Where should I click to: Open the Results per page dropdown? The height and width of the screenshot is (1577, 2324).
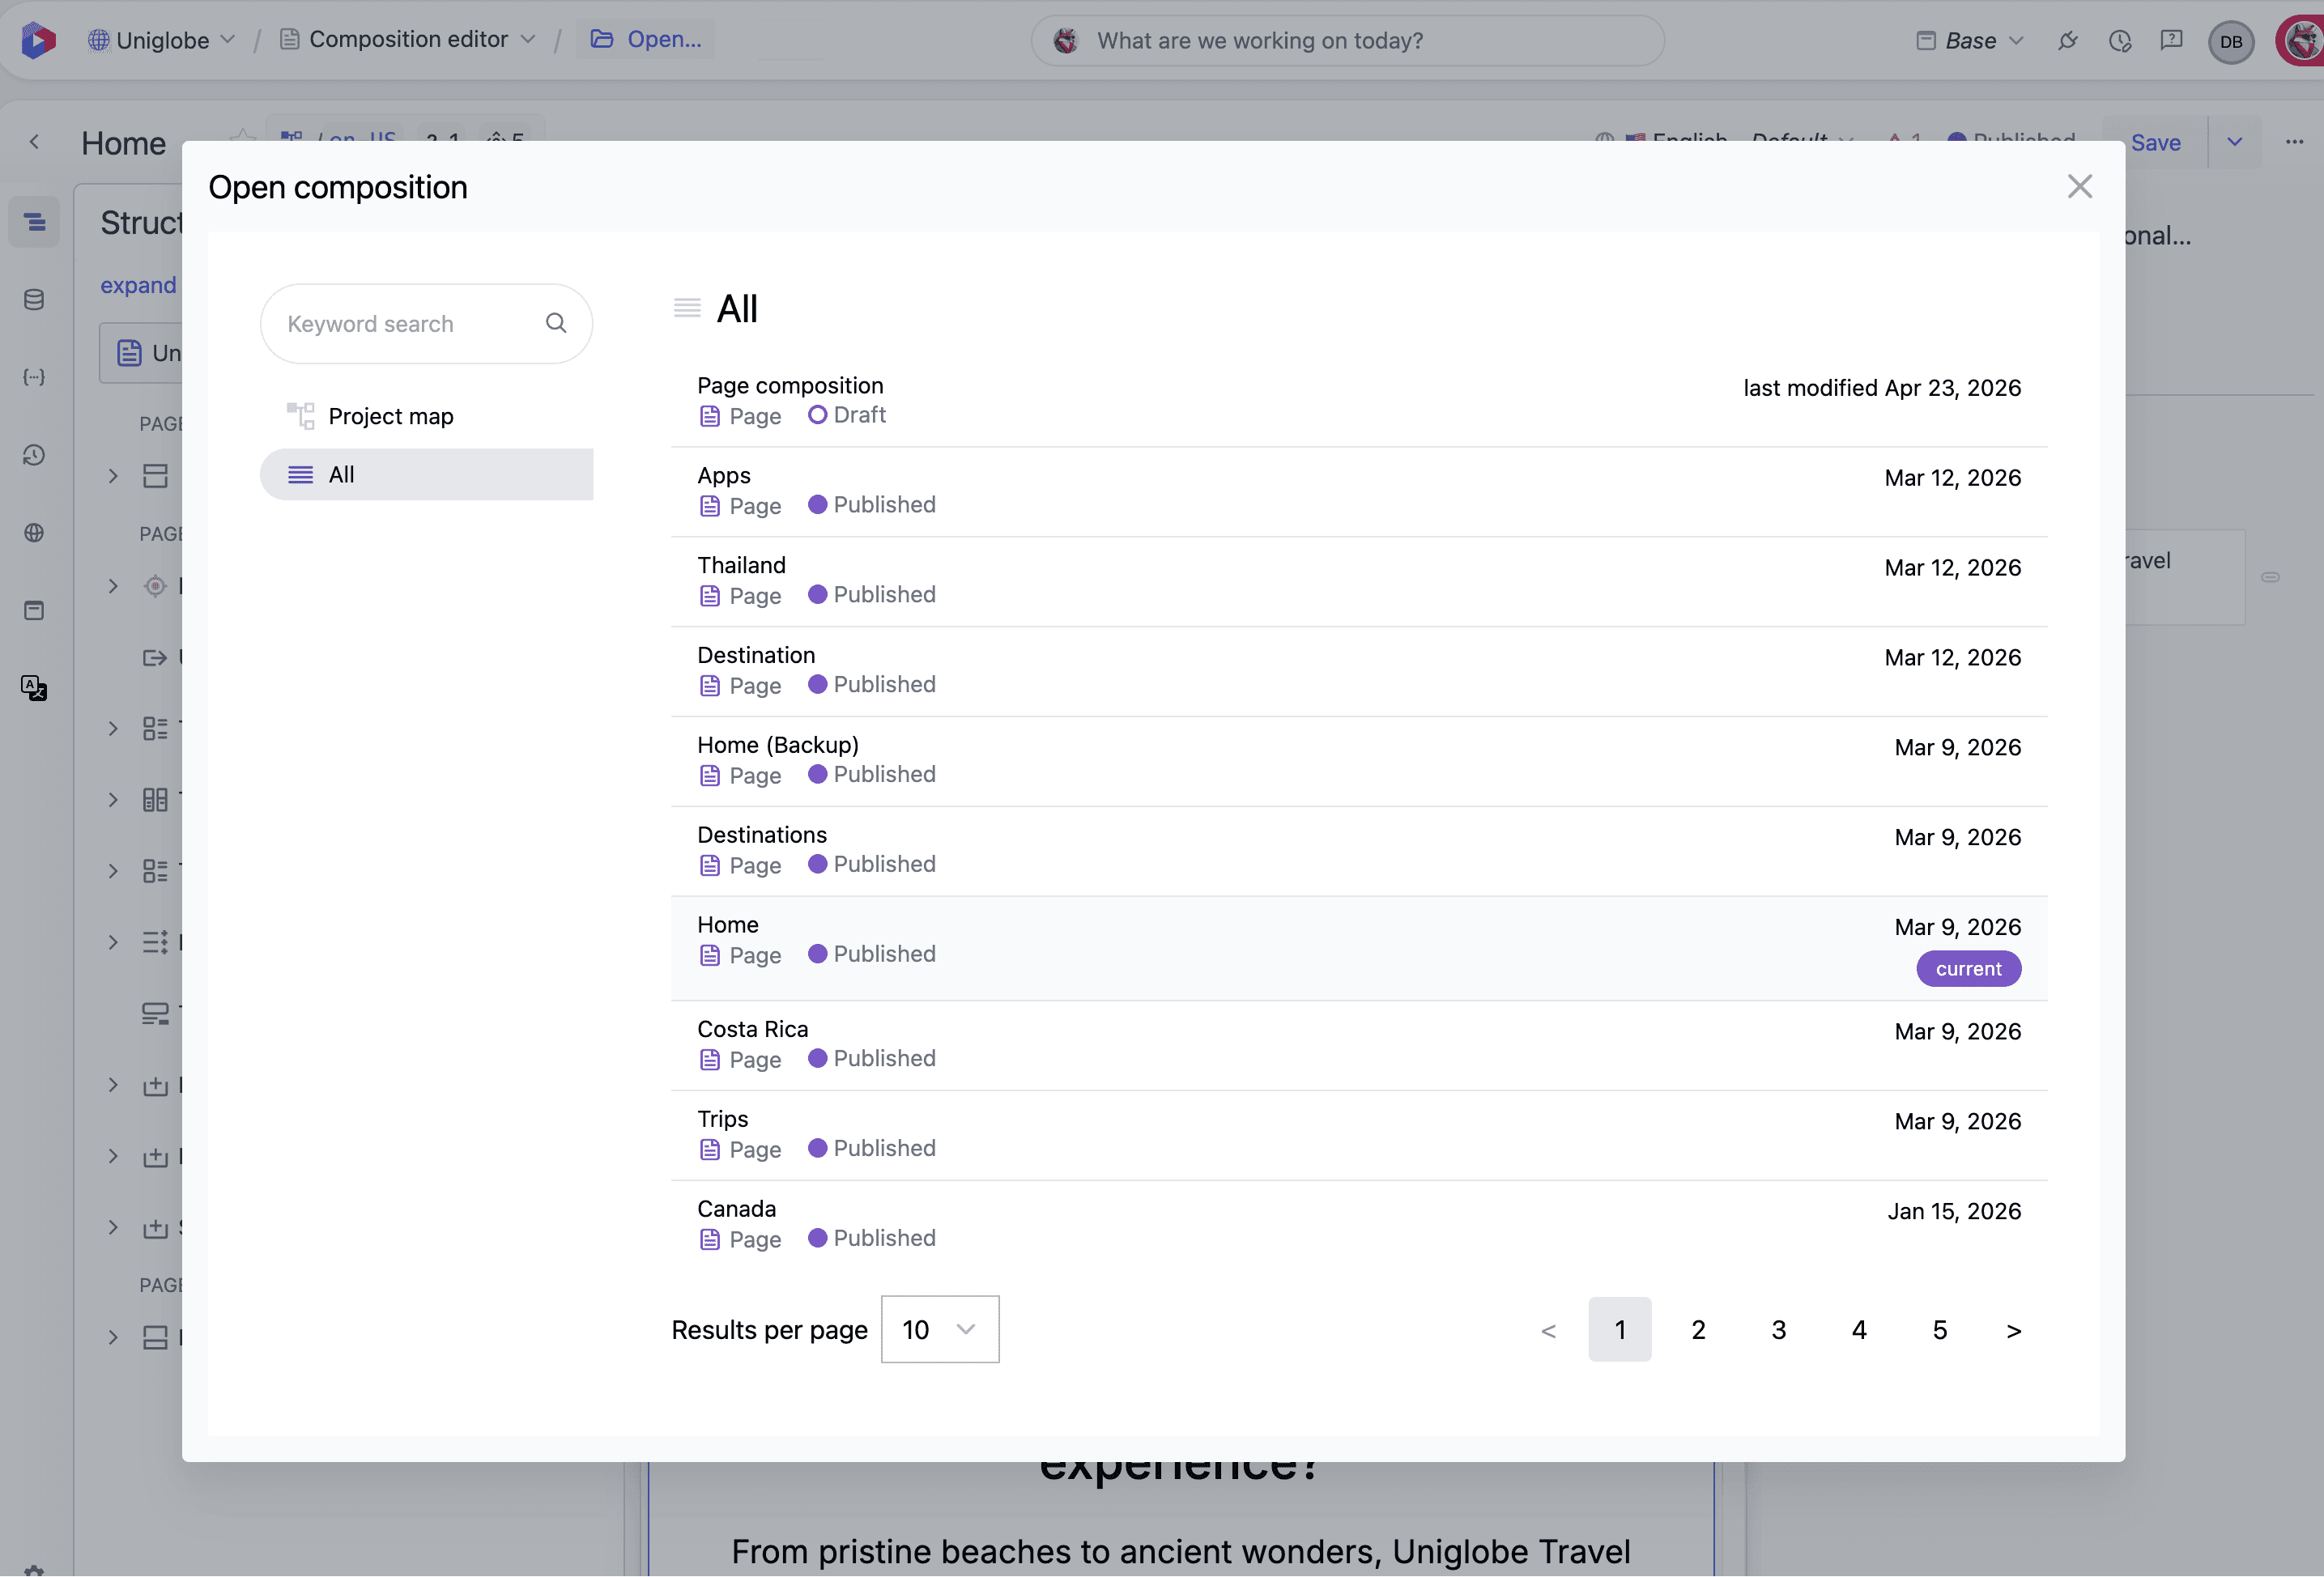(940, 1329)
